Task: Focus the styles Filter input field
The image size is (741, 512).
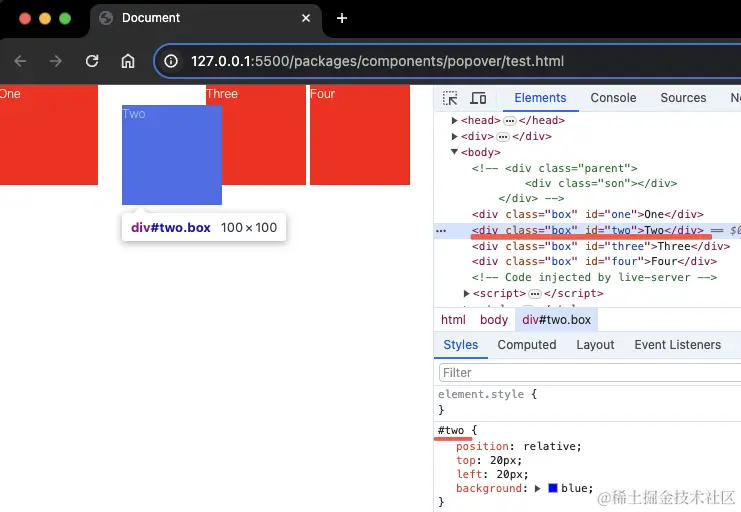Action: coord(590,373)
